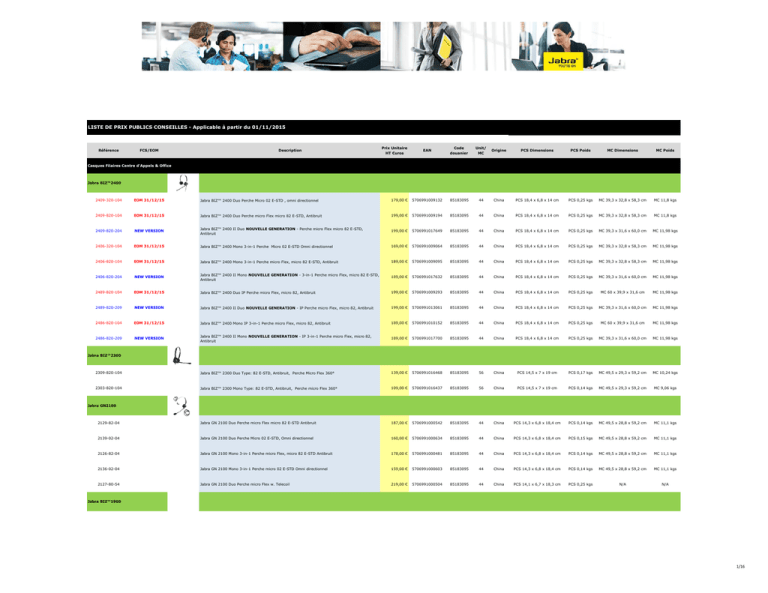This screenshot has height=593, width=768.
Task: Click reference 2409-820-204
Action: [108, 231]
